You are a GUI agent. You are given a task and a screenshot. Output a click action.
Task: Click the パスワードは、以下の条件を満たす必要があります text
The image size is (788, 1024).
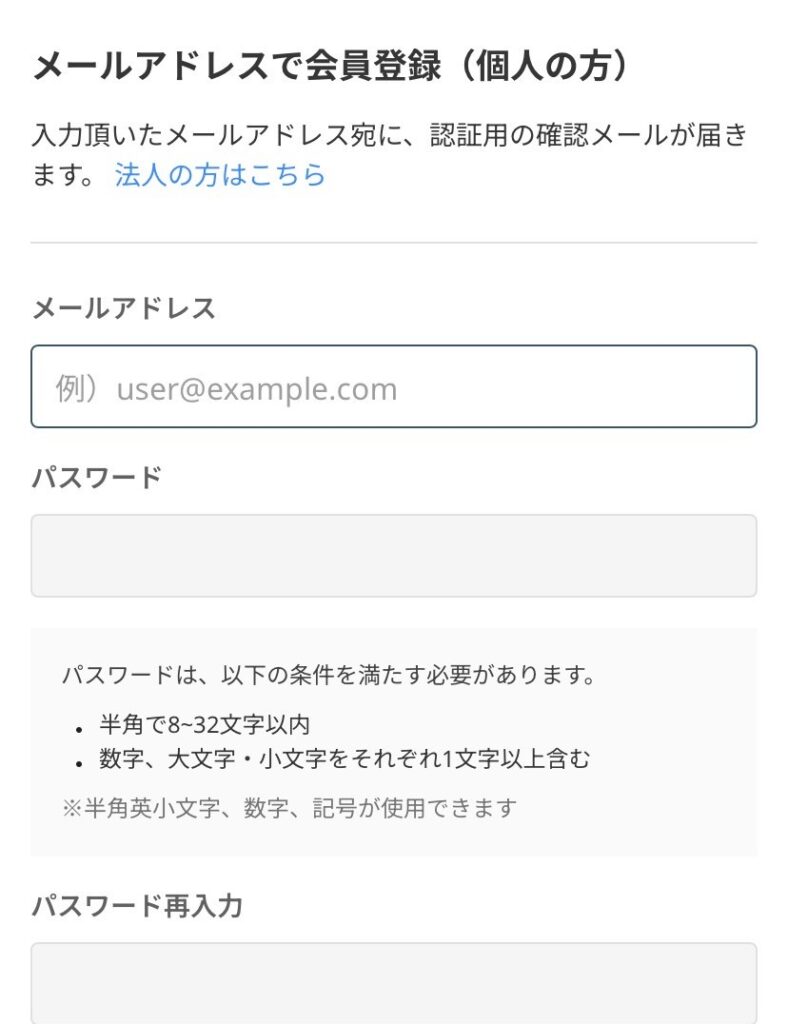click(x=329, y=675)
